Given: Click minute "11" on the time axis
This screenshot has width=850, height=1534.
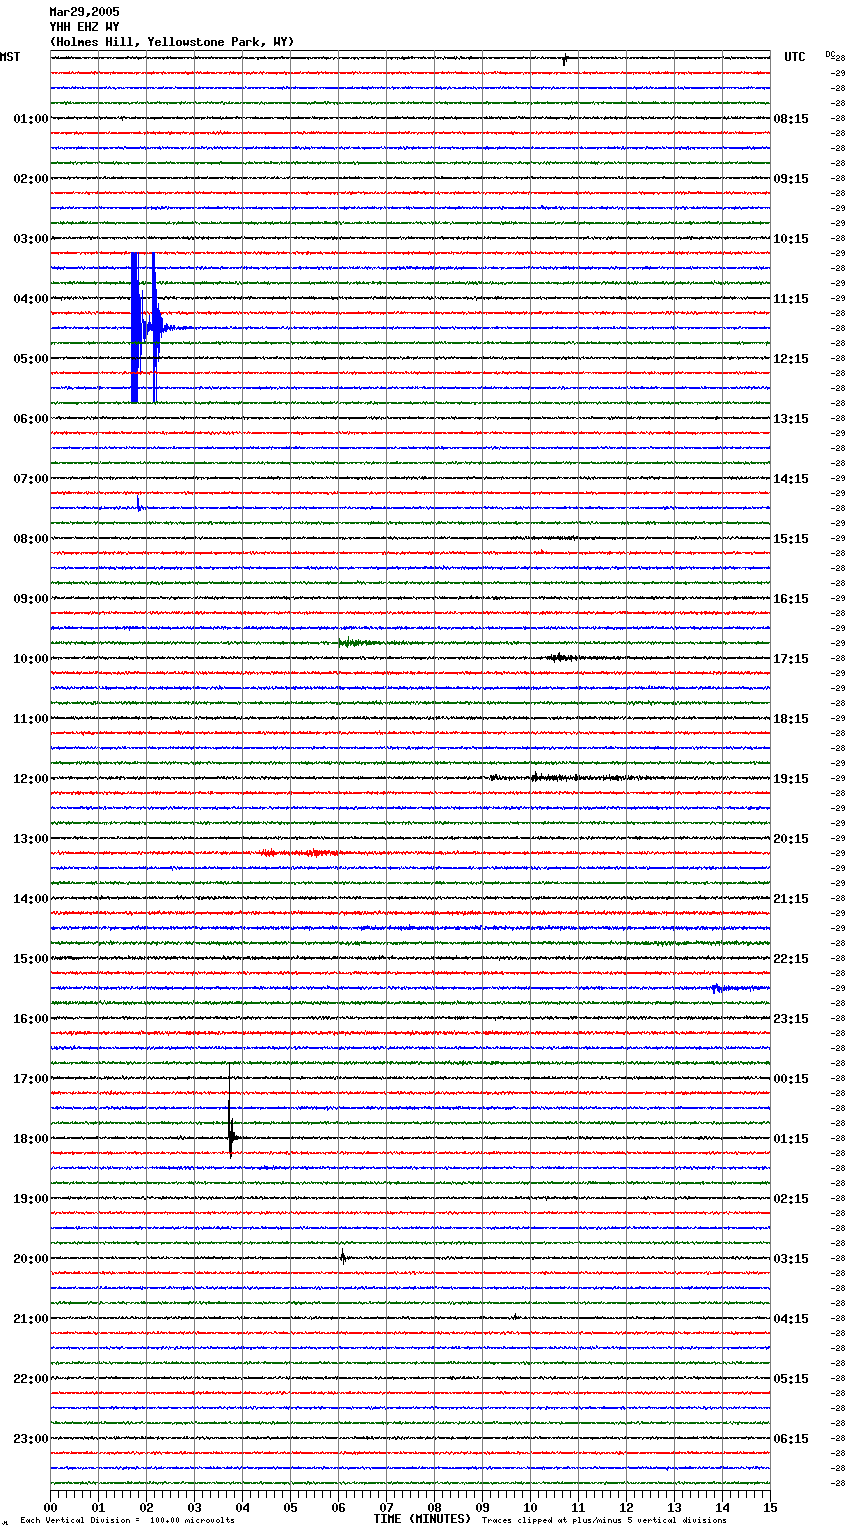Looking at the screenshot, I should pyautogui.click(x=578, y=1507).
